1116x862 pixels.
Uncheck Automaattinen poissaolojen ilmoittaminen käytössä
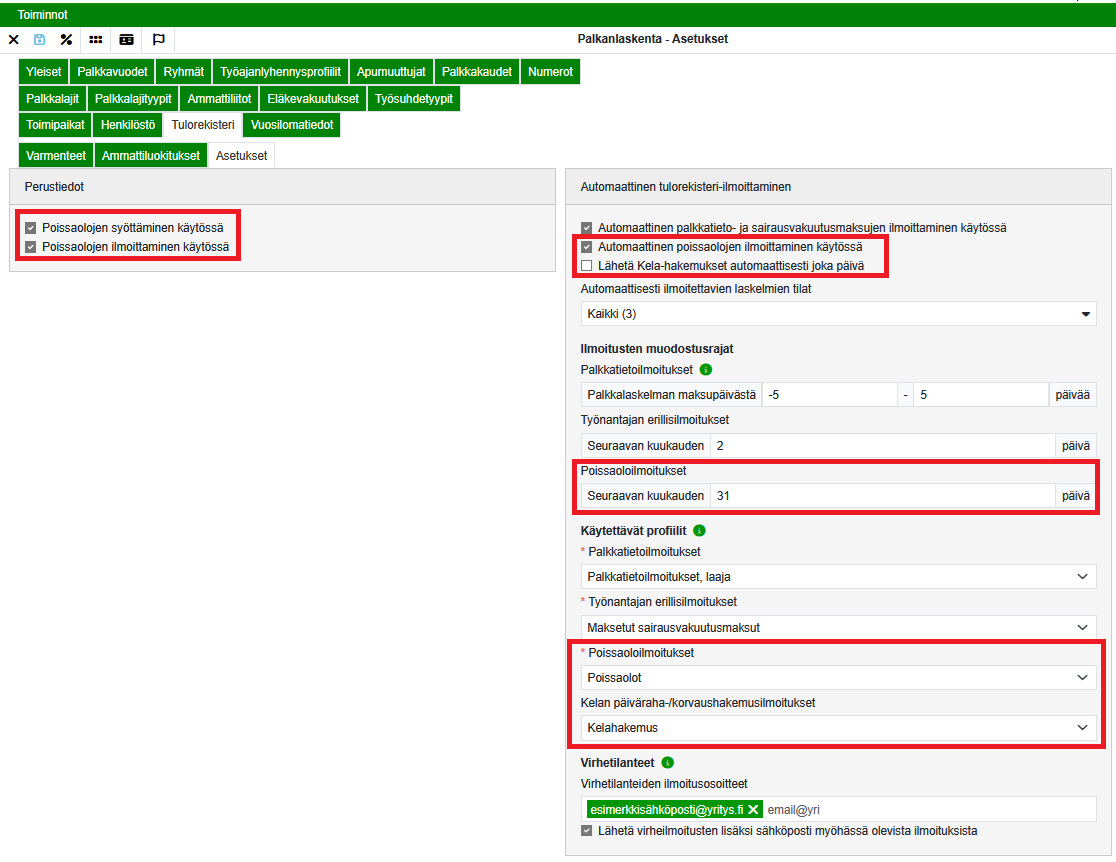point(587,247)
